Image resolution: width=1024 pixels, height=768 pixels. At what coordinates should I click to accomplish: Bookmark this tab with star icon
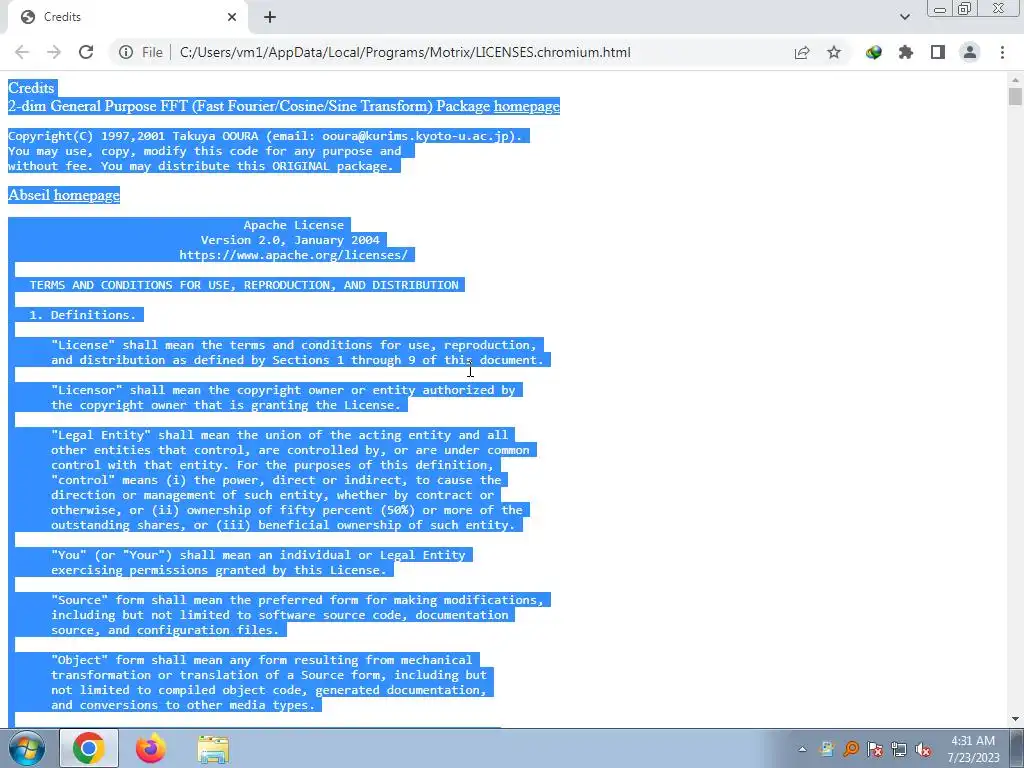point(834,52)
